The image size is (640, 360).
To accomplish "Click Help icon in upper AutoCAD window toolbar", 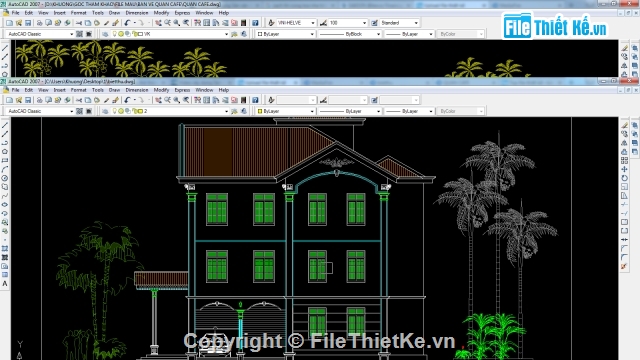I will click(x=255, y=23).
